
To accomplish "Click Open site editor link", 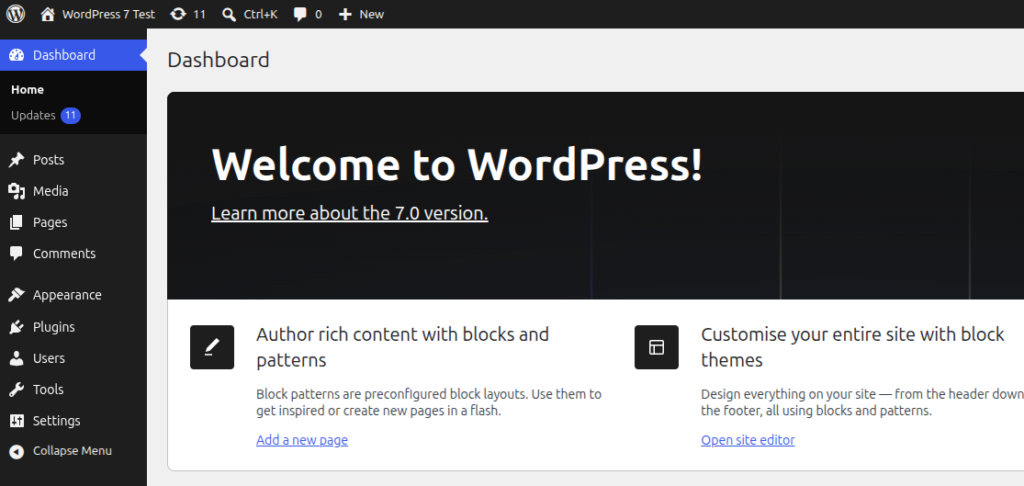I will (748, 440).
